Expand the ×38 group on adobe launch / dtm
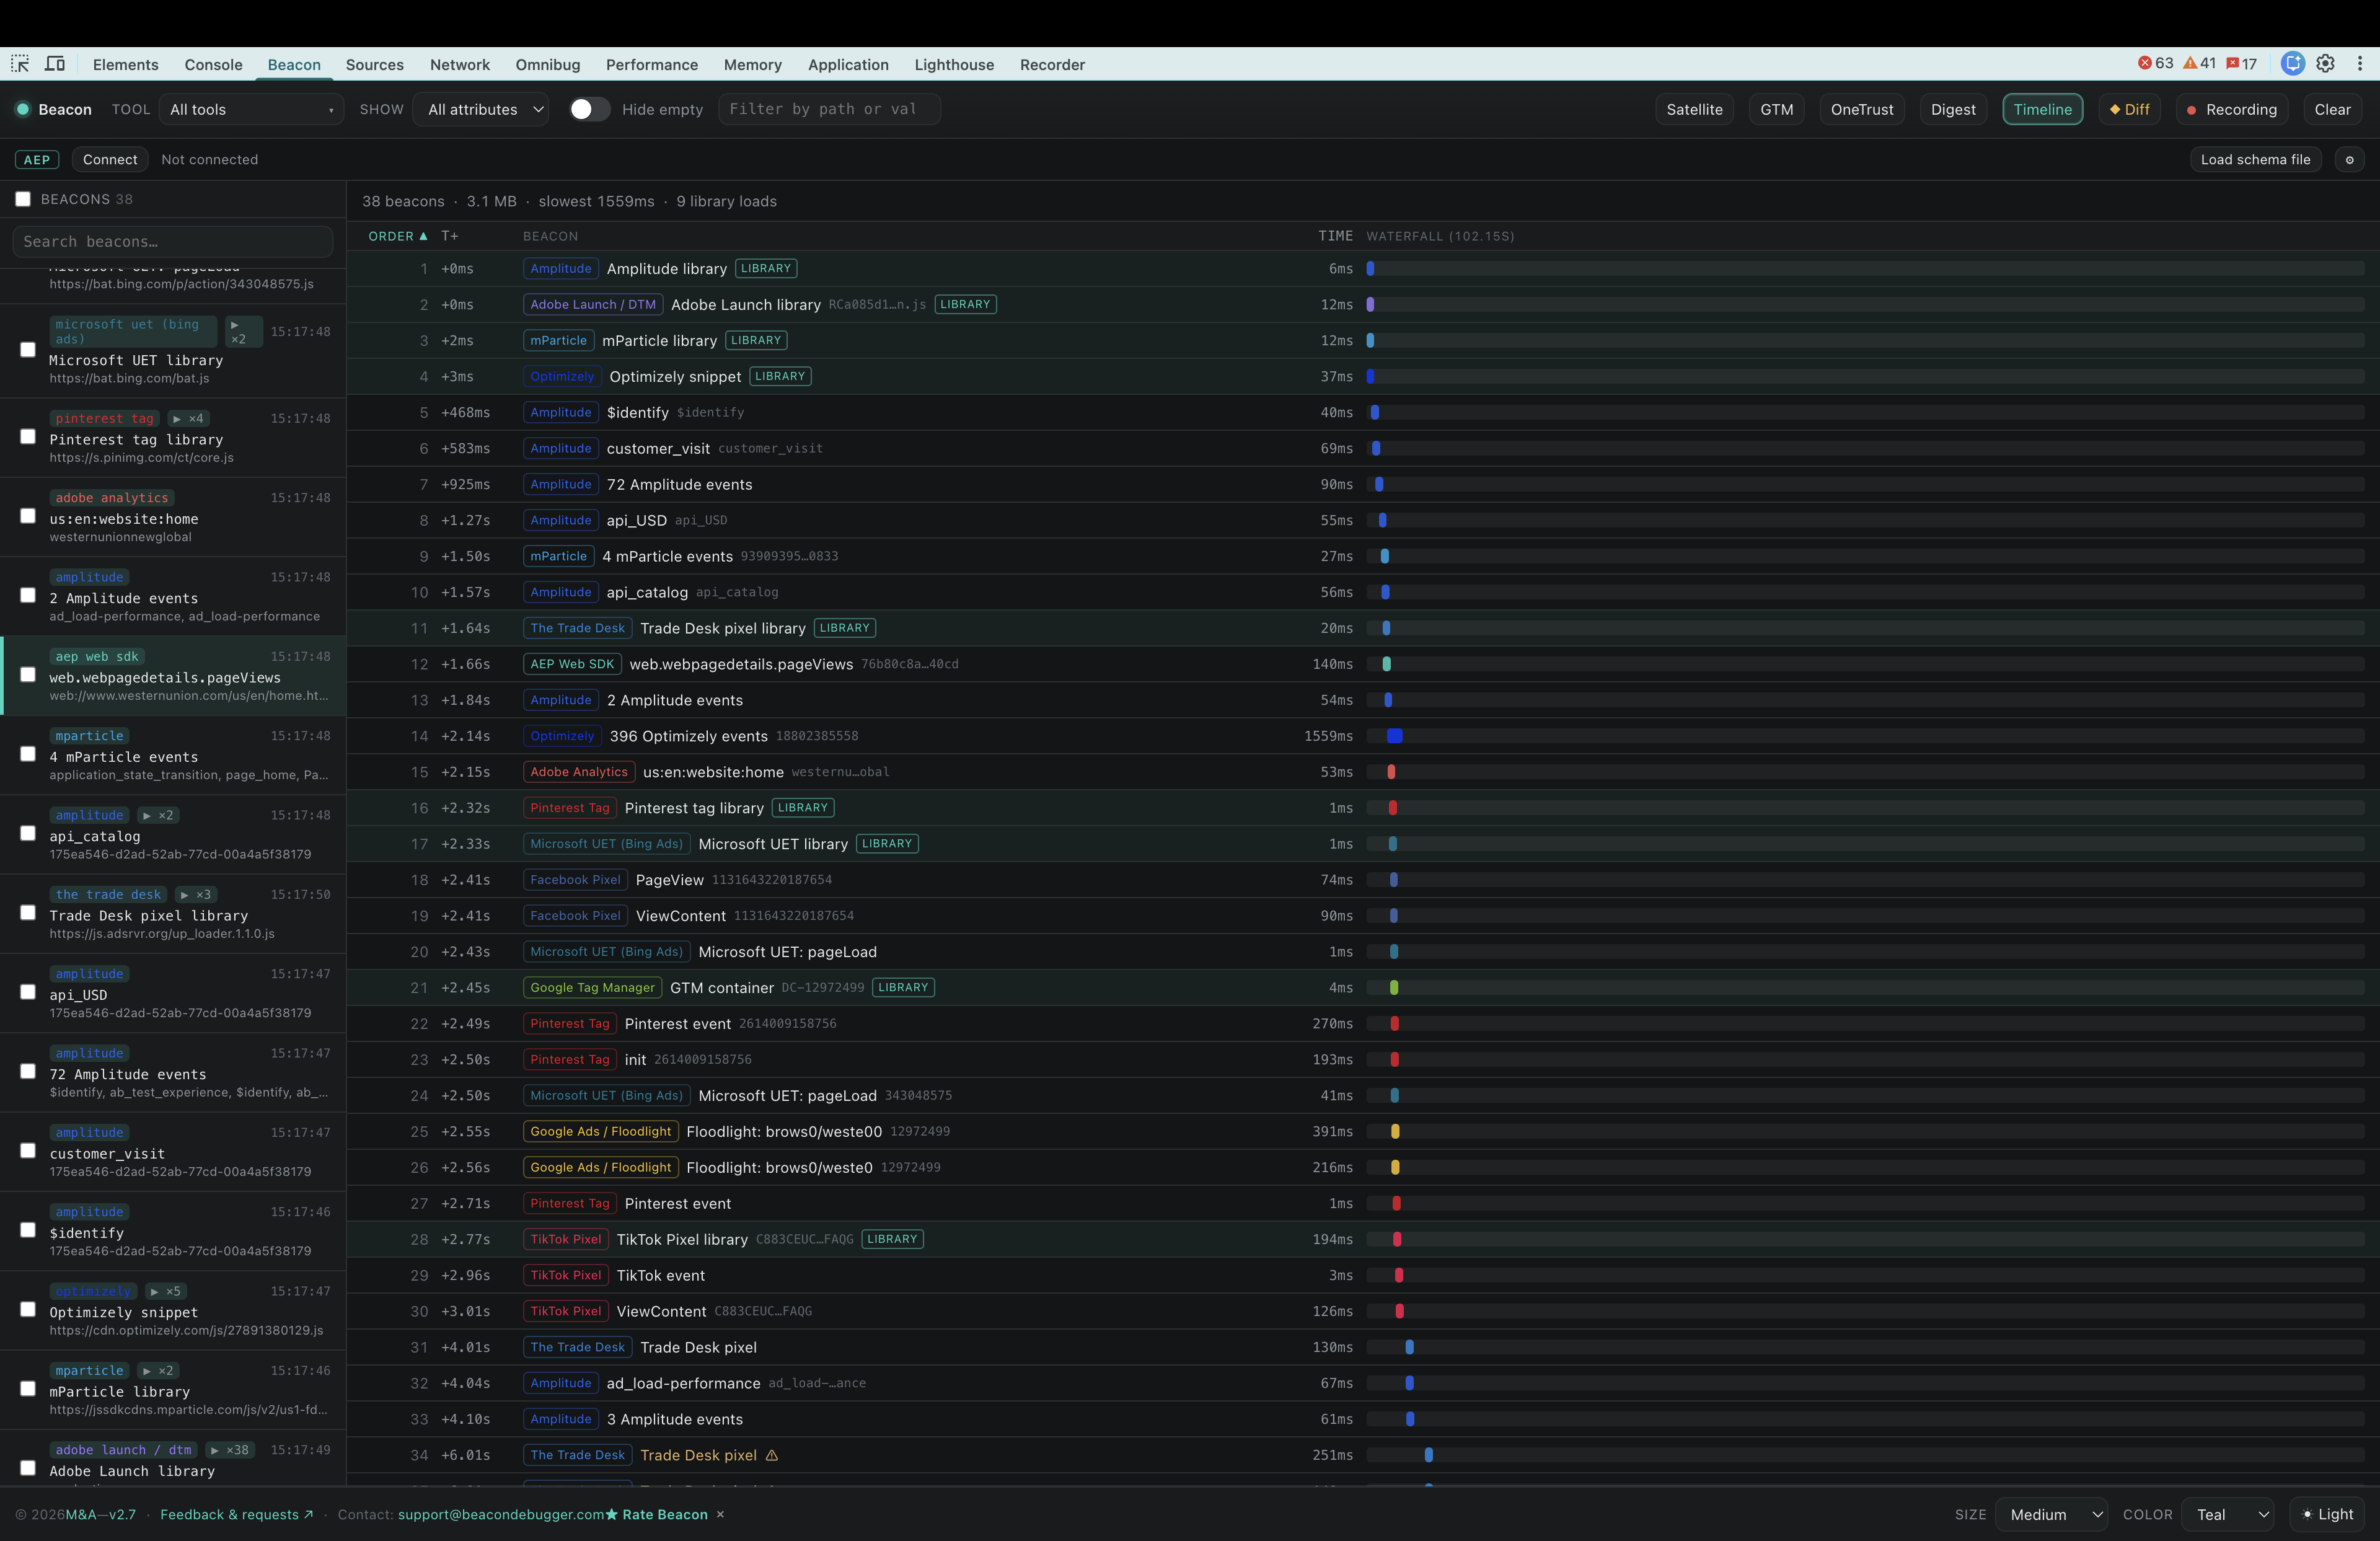The height and width of the screenshot is (1541, 2380). tap(230, 1450)
